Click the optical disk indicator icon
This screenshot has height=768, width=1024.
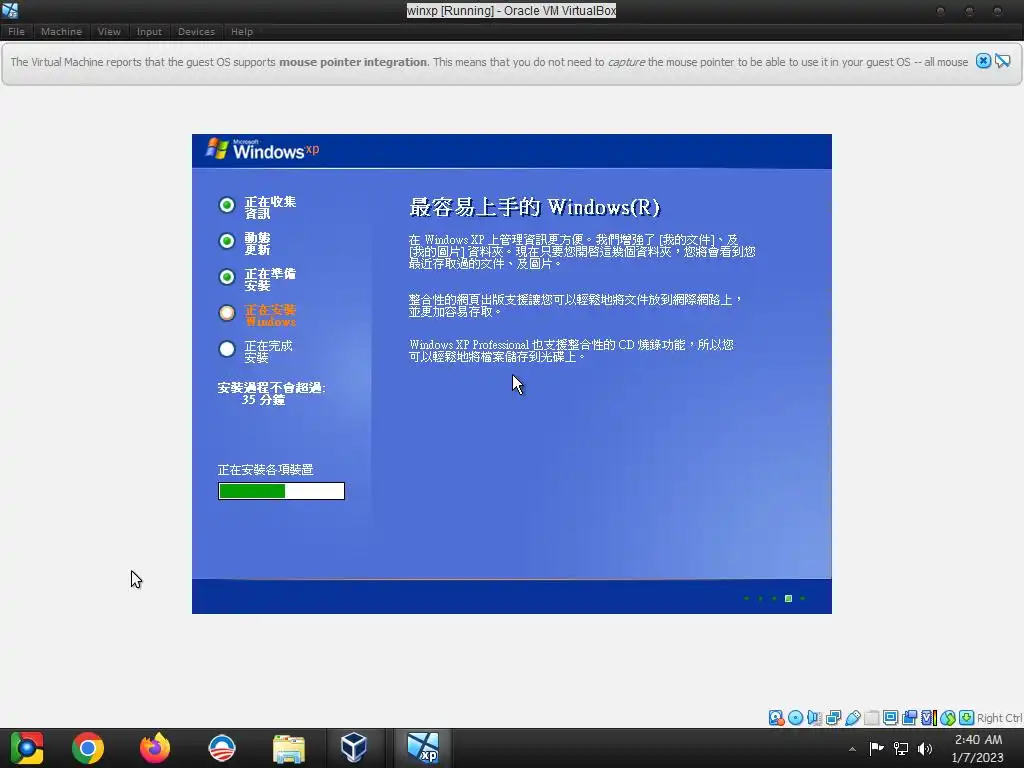click(795, 718)
